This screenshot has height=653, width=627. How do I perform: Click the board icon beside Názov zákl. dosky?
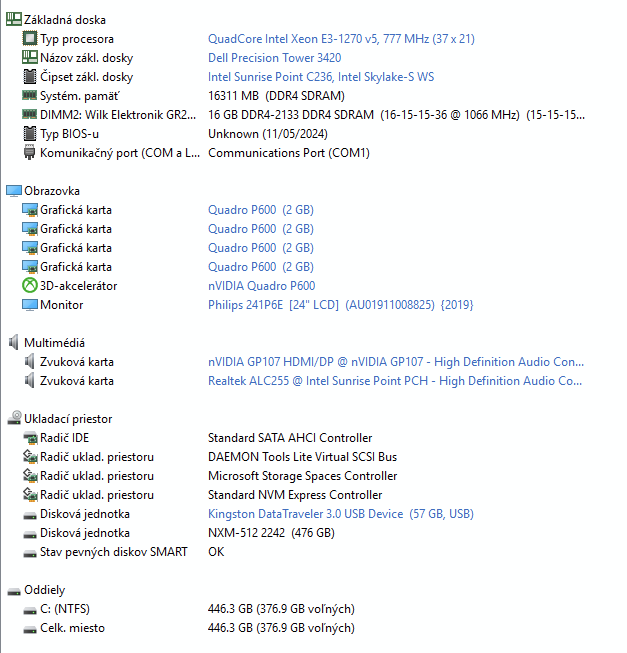(x=30, y=57)
